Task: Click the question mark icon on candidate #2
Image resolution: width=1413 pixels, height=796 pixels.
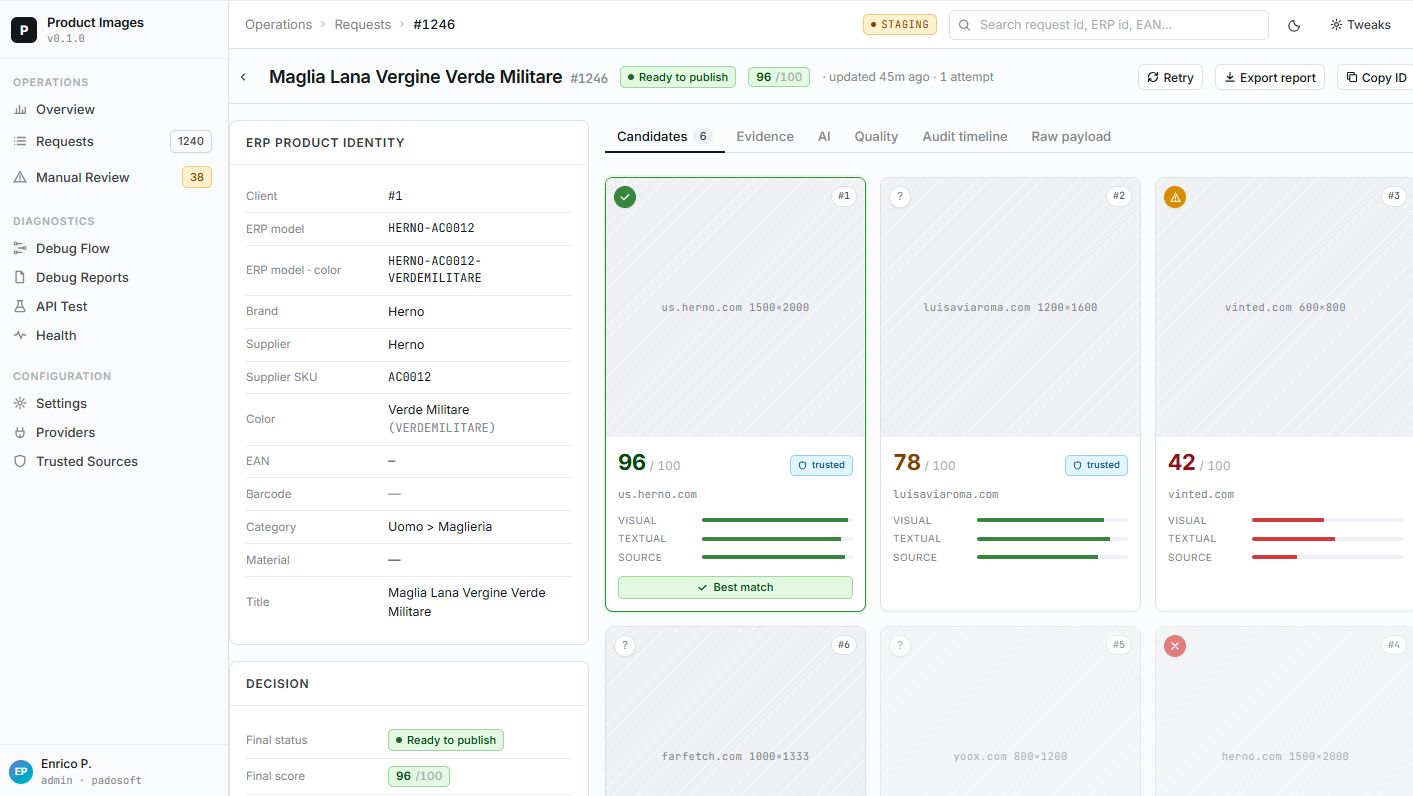Action: (900, 197)
